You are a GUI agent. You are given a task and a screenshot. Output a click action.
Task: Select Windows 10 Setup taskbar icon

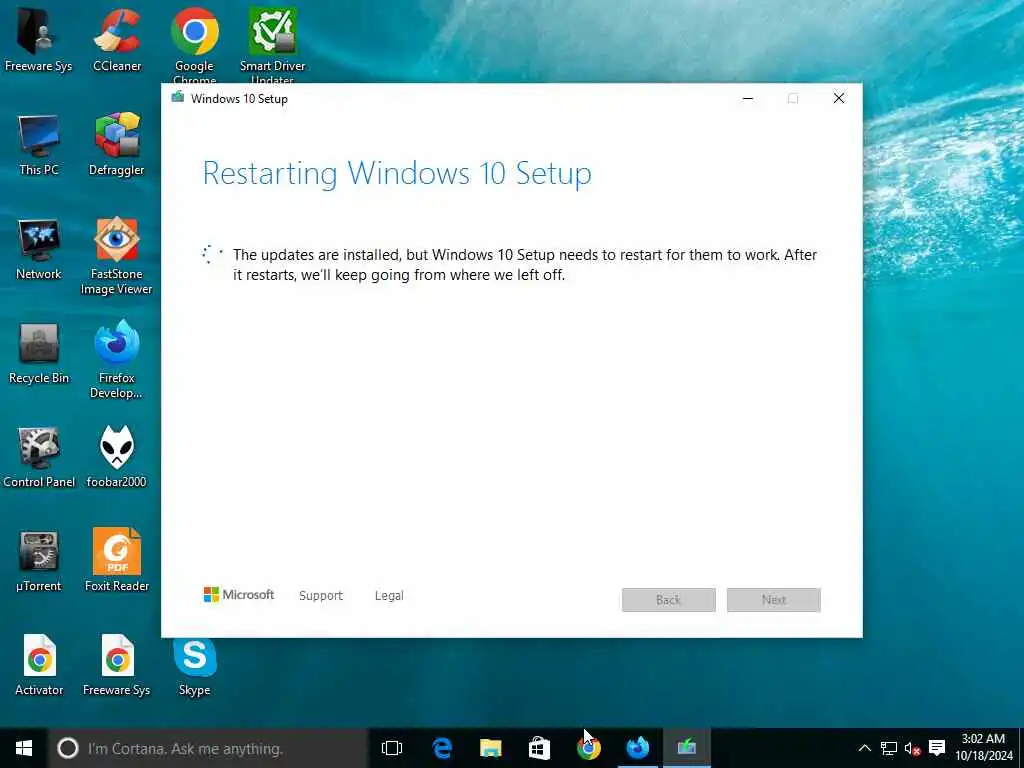coord(686,748)
